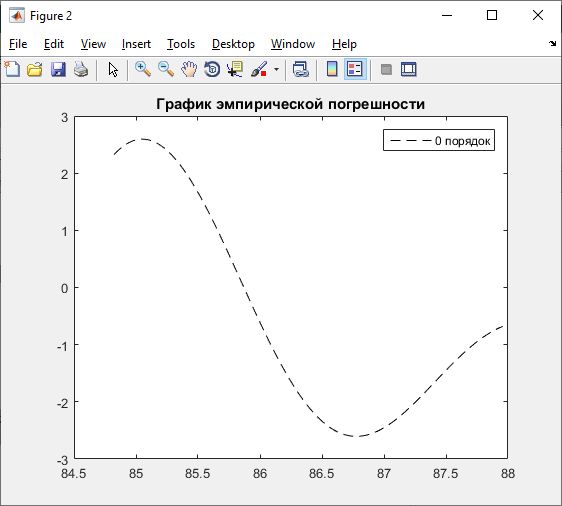
Task: Select the legend box '0 порядок'
Action: click(439, 140)
